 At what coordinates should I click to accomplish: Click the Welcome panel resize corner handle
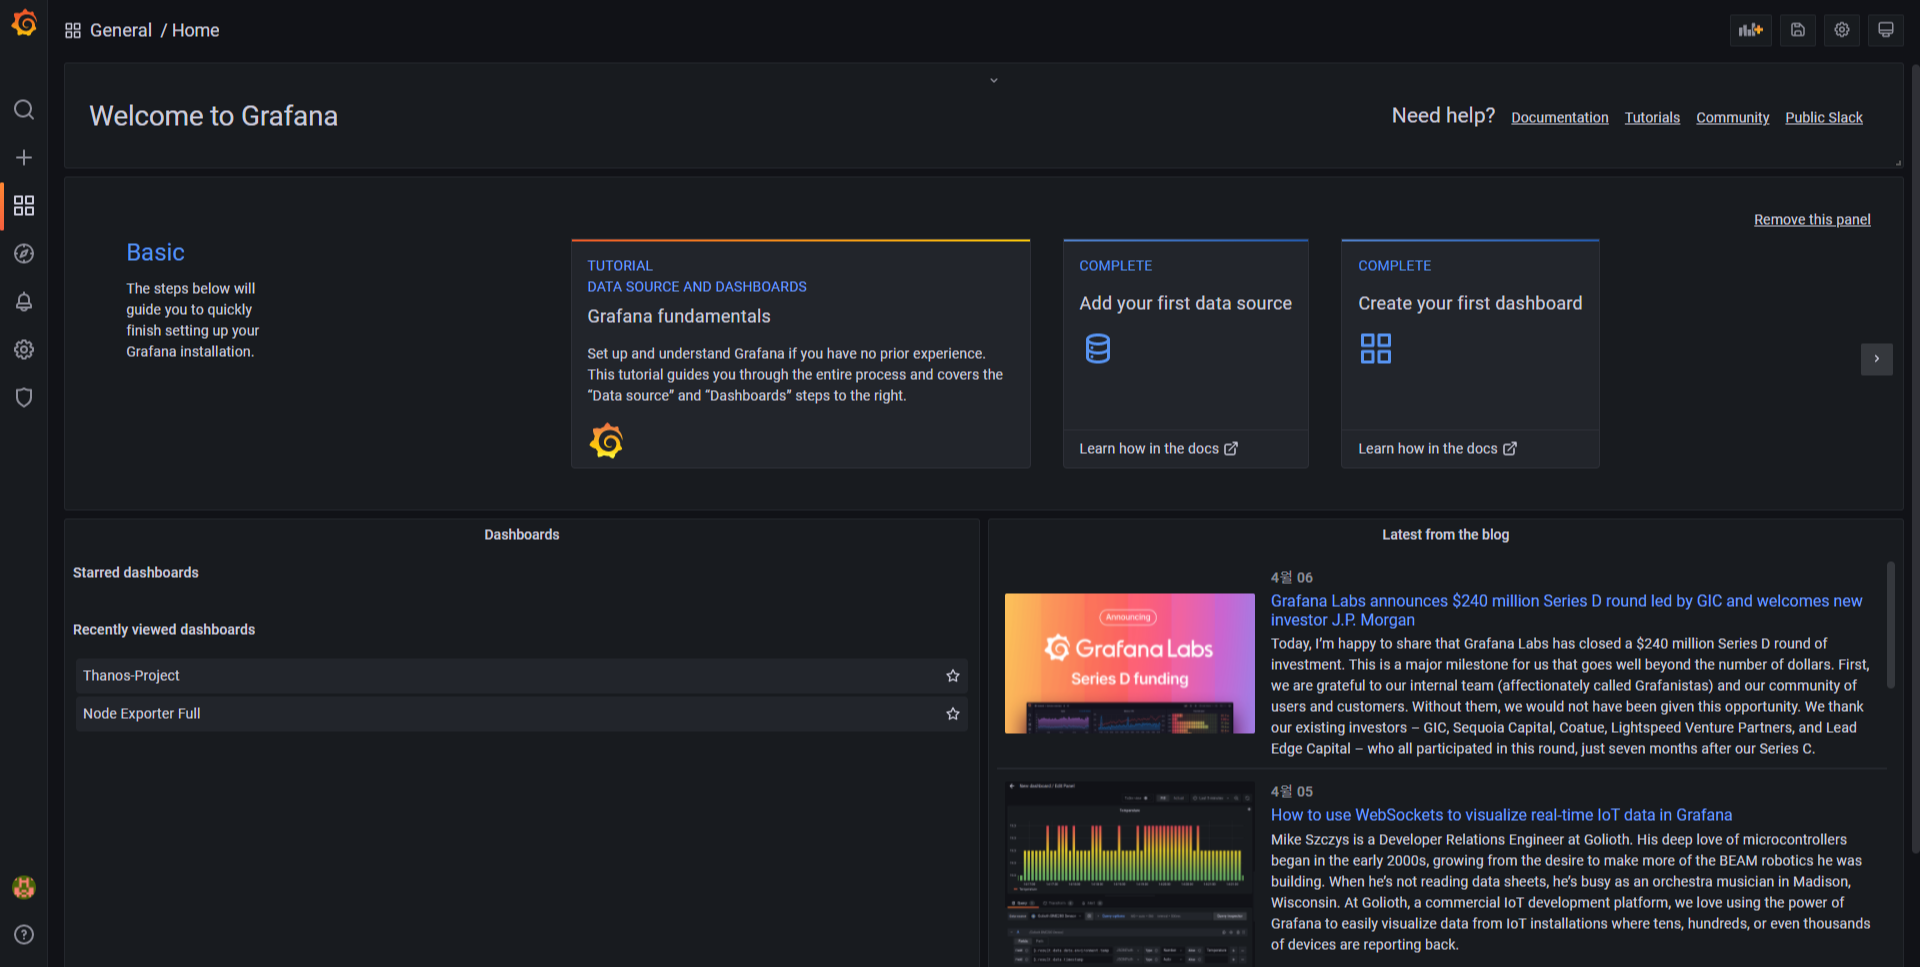pyautogui.click(x=1898, y=162)
